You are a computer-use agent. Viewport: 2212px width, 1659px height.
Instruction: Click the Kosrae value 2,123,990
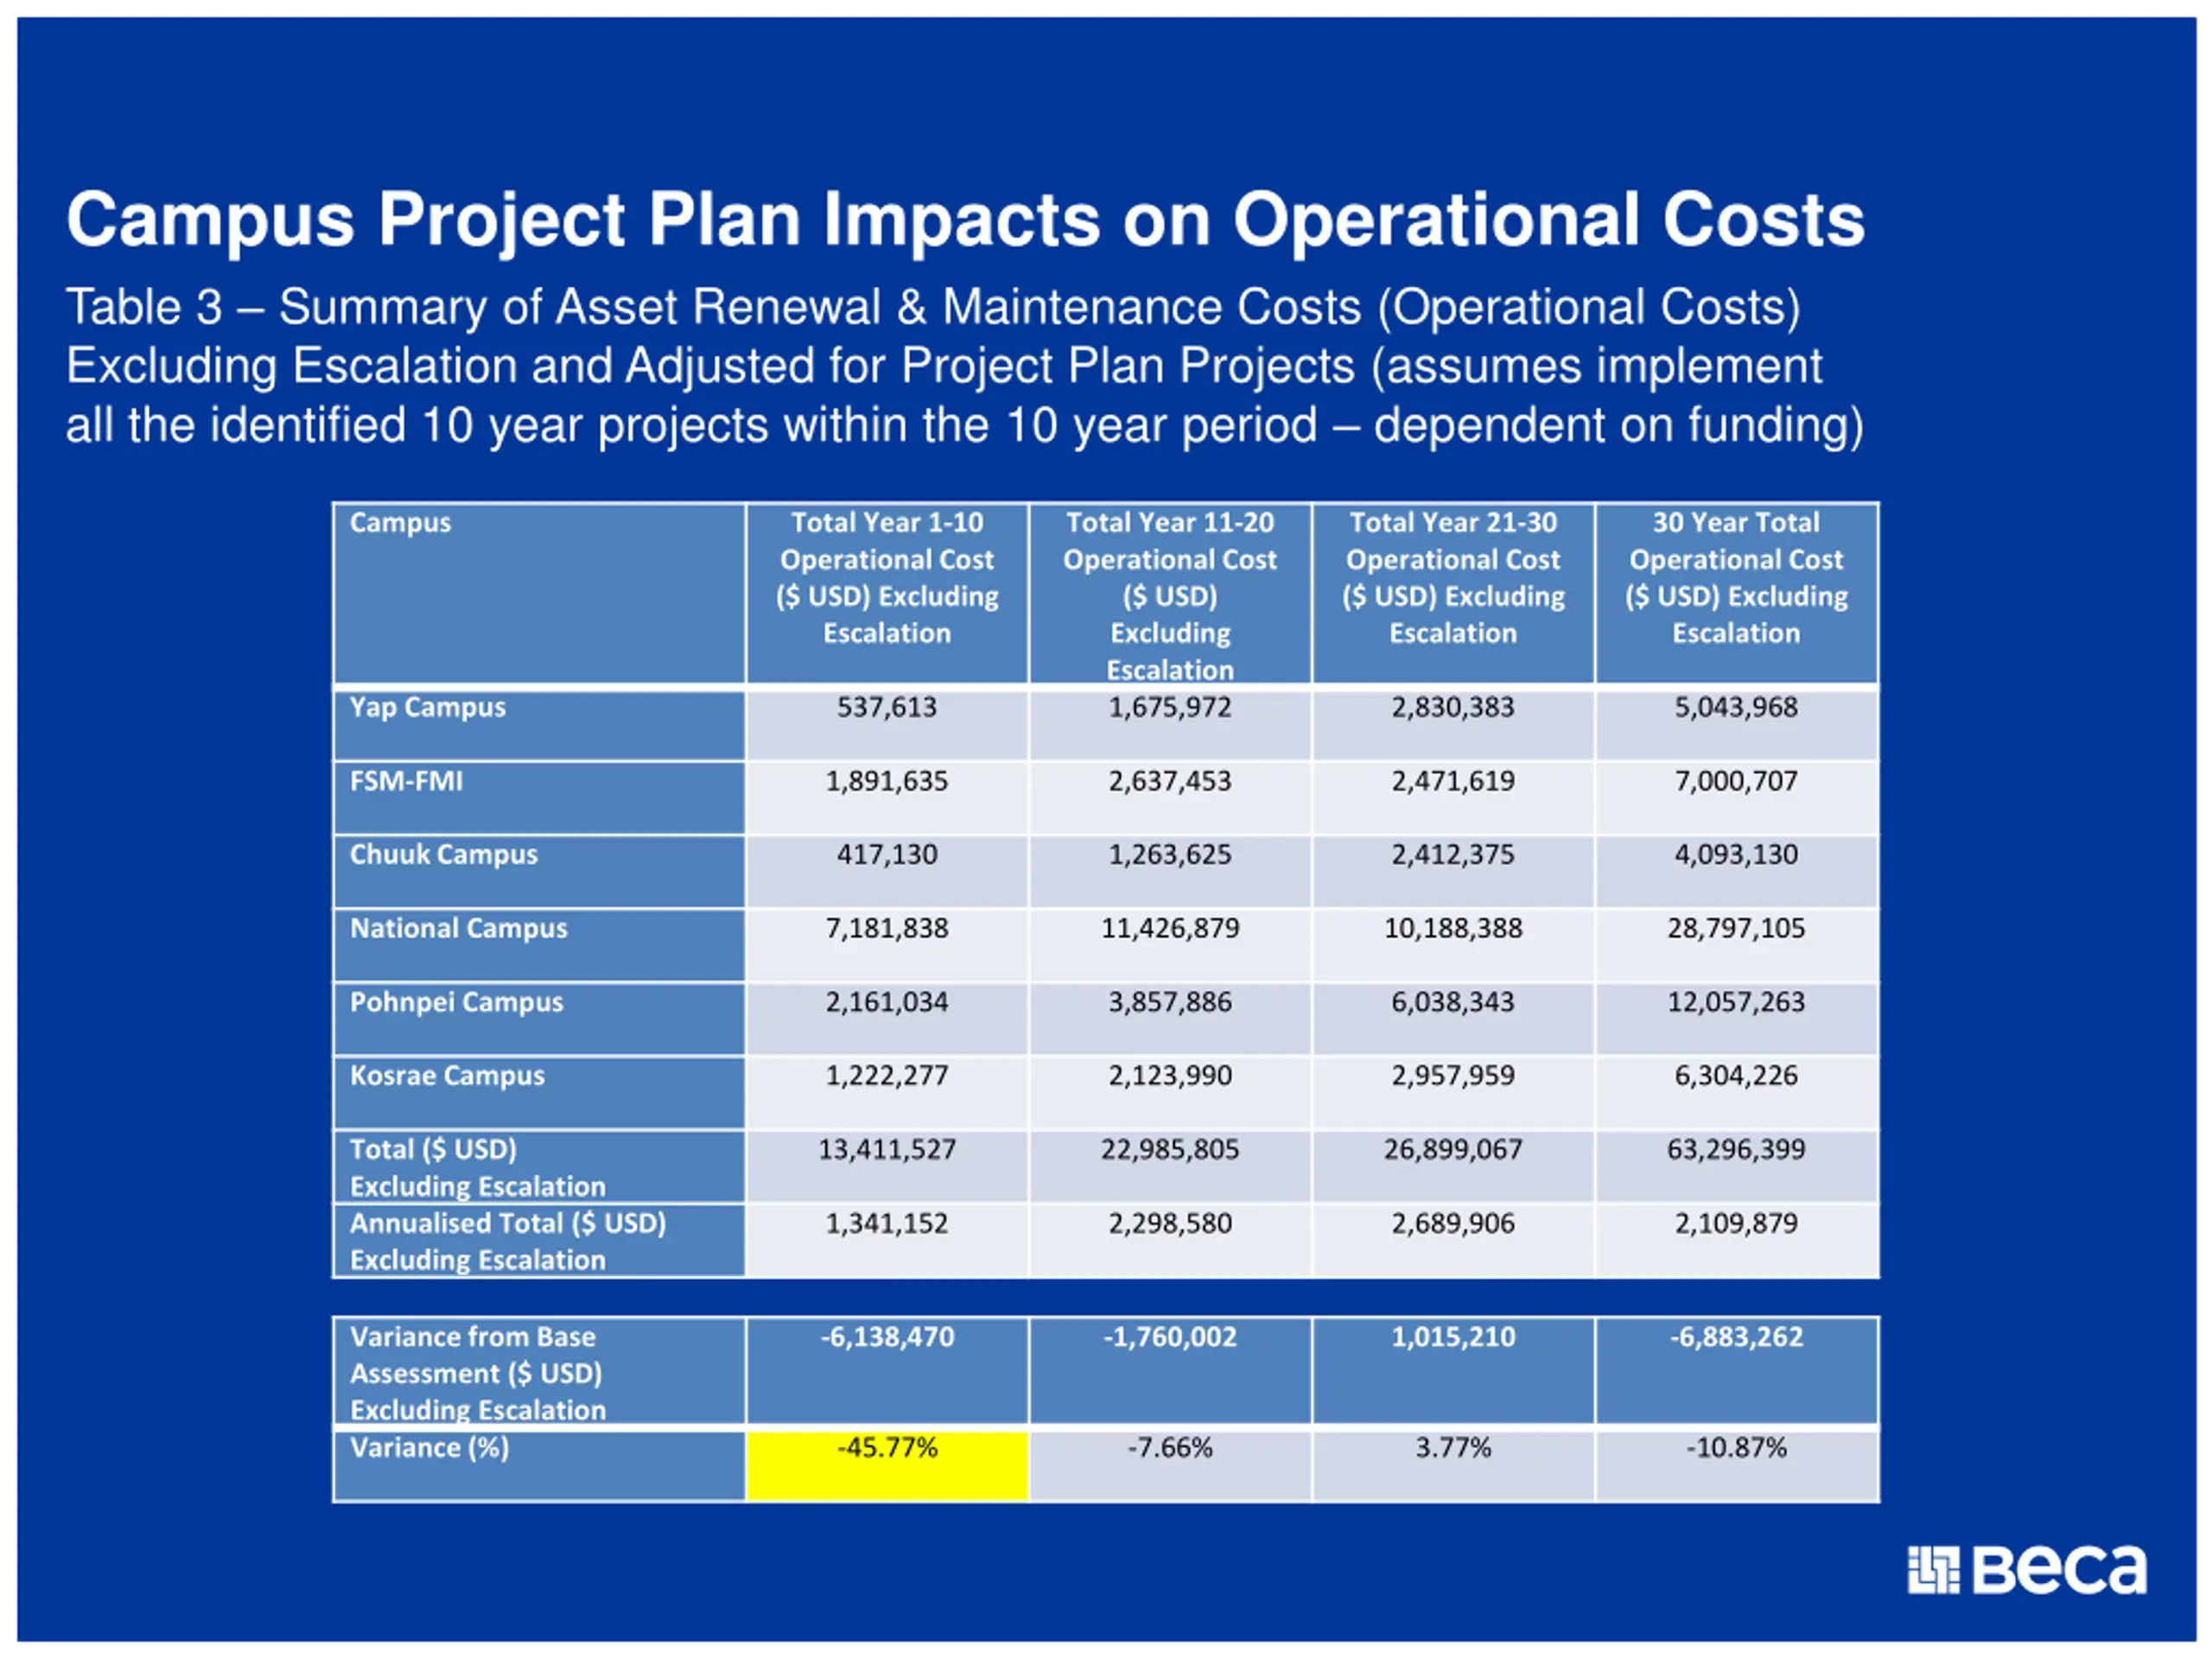1170,1076
